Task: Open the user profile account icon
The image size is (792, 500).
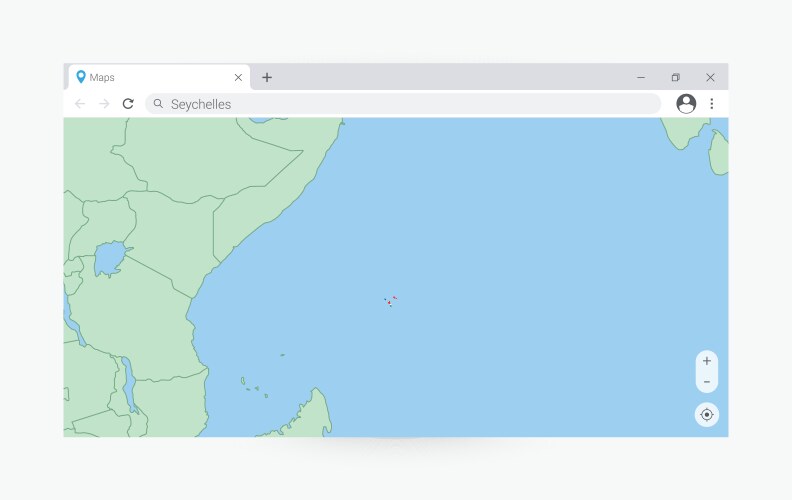Action: tap(686, 104)
